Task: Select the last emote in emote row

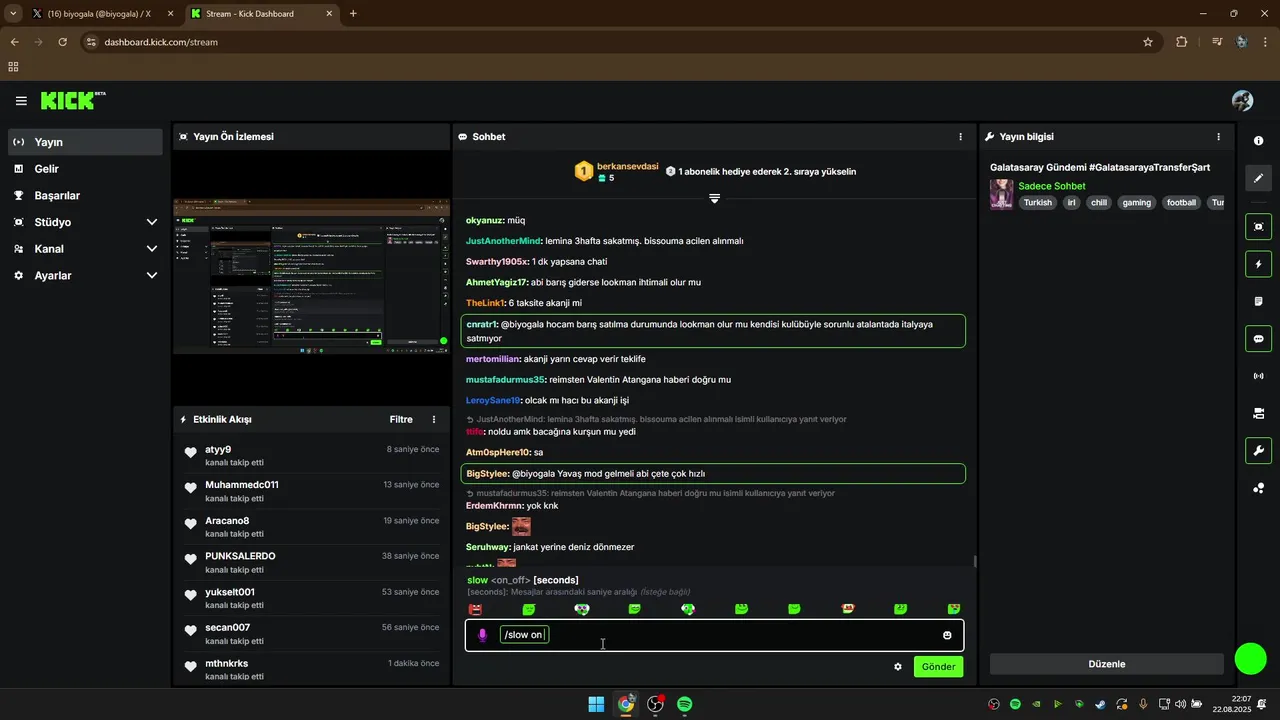Action: [954, 609]
